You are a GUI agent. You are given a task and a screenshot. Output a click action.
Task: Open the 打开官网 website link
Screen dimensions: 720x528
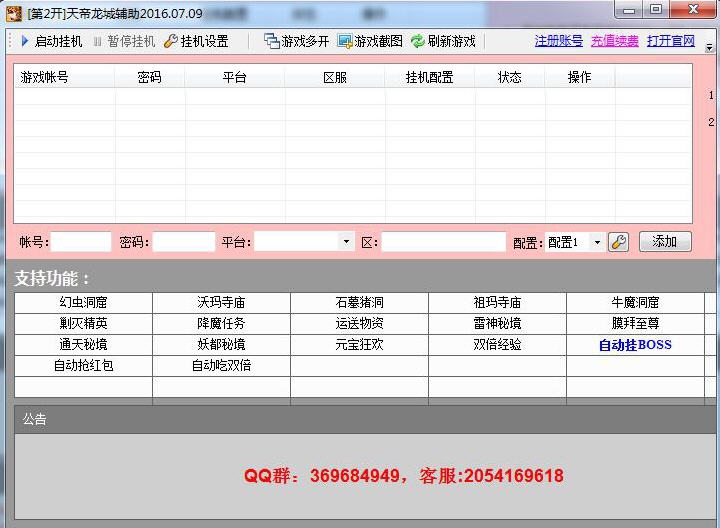tap(670, 41)
